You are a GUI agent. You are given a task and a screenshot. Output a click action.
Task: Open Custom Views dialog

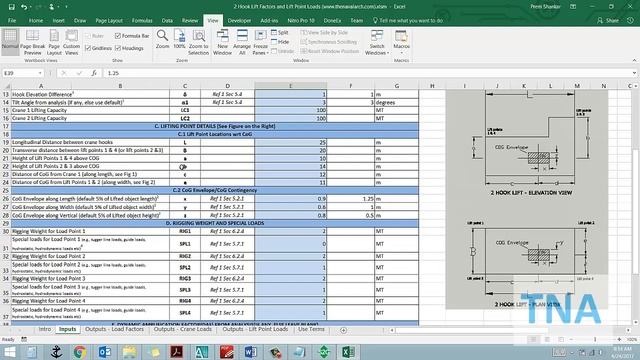(71, 42)
